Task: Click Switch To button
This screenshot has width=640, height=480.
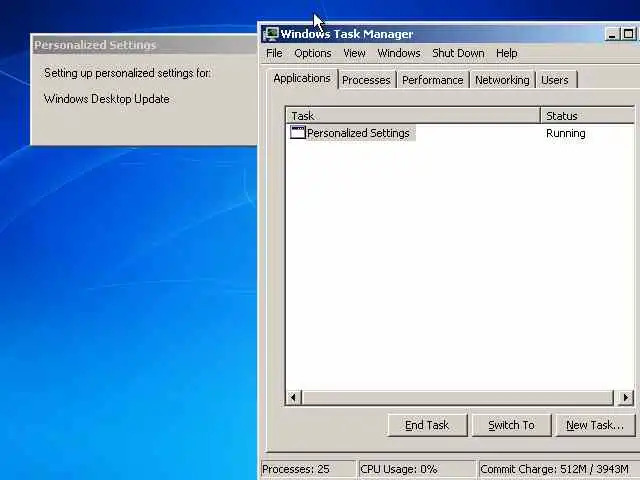Action: 511,425
